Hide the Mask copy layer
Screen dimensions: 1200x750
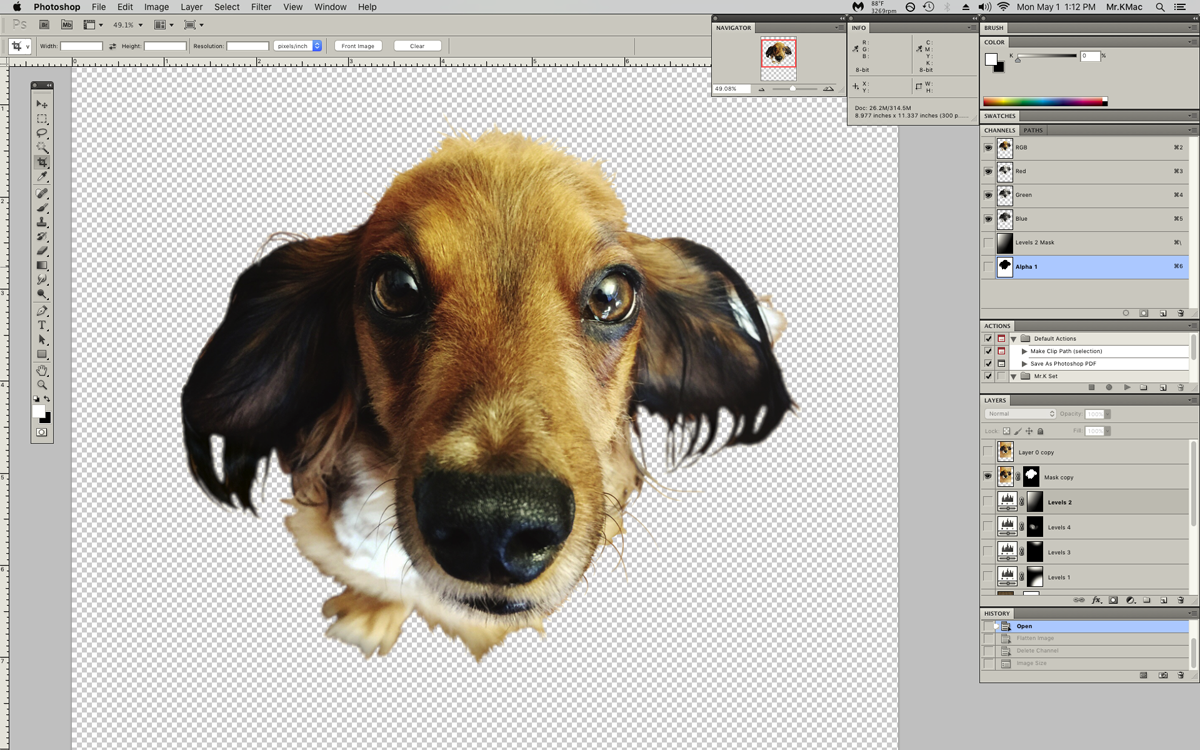tap(988, 477)
